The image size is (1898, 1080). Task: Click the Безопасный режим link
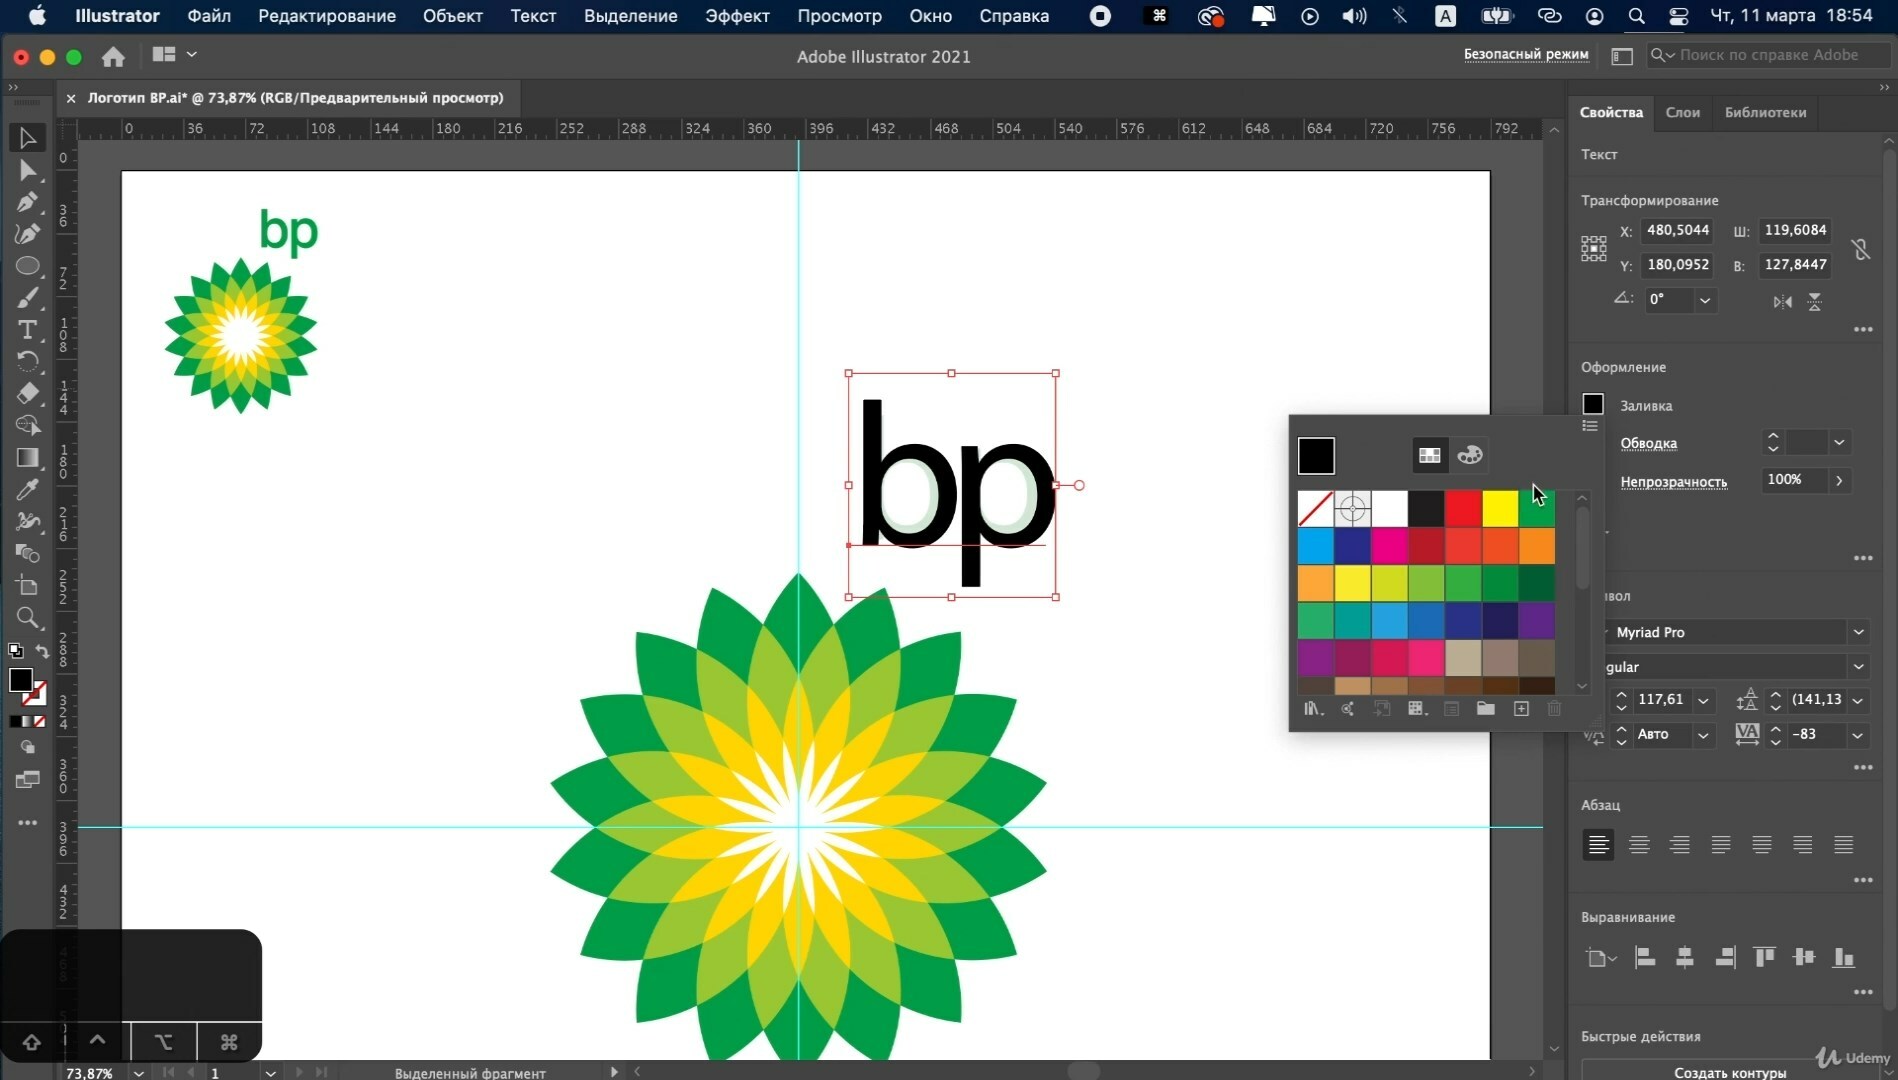[1526, 55]
